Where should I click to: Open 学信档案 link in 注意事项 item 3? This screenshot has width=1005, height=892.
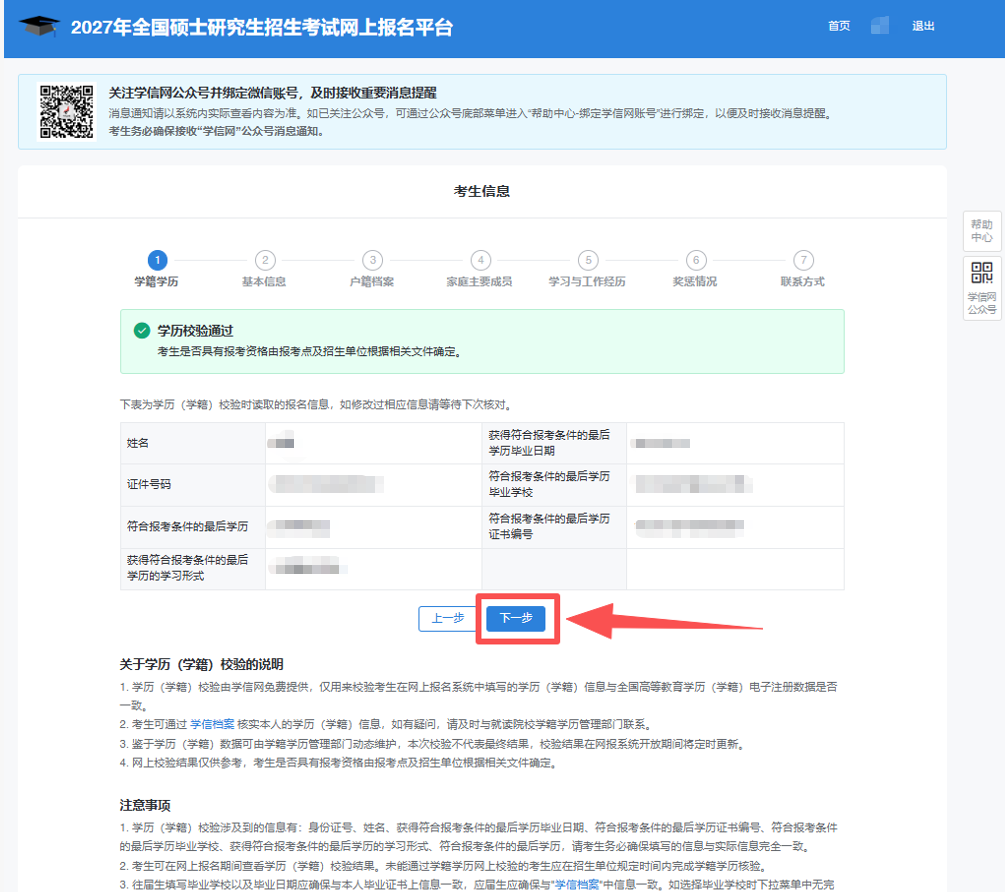pos(577,884)
